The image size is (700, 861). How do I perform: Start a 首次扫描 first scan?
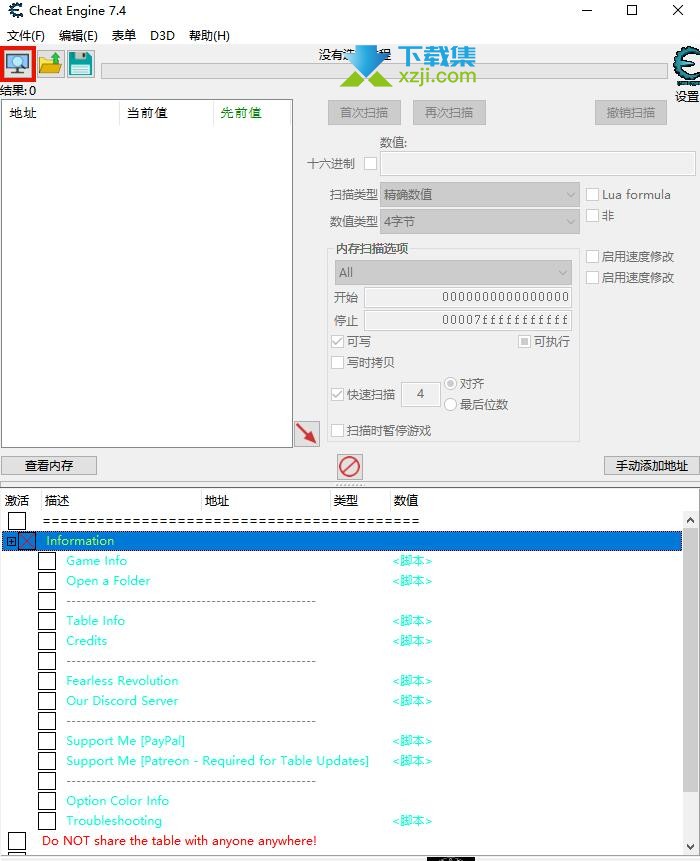(364, 113)
